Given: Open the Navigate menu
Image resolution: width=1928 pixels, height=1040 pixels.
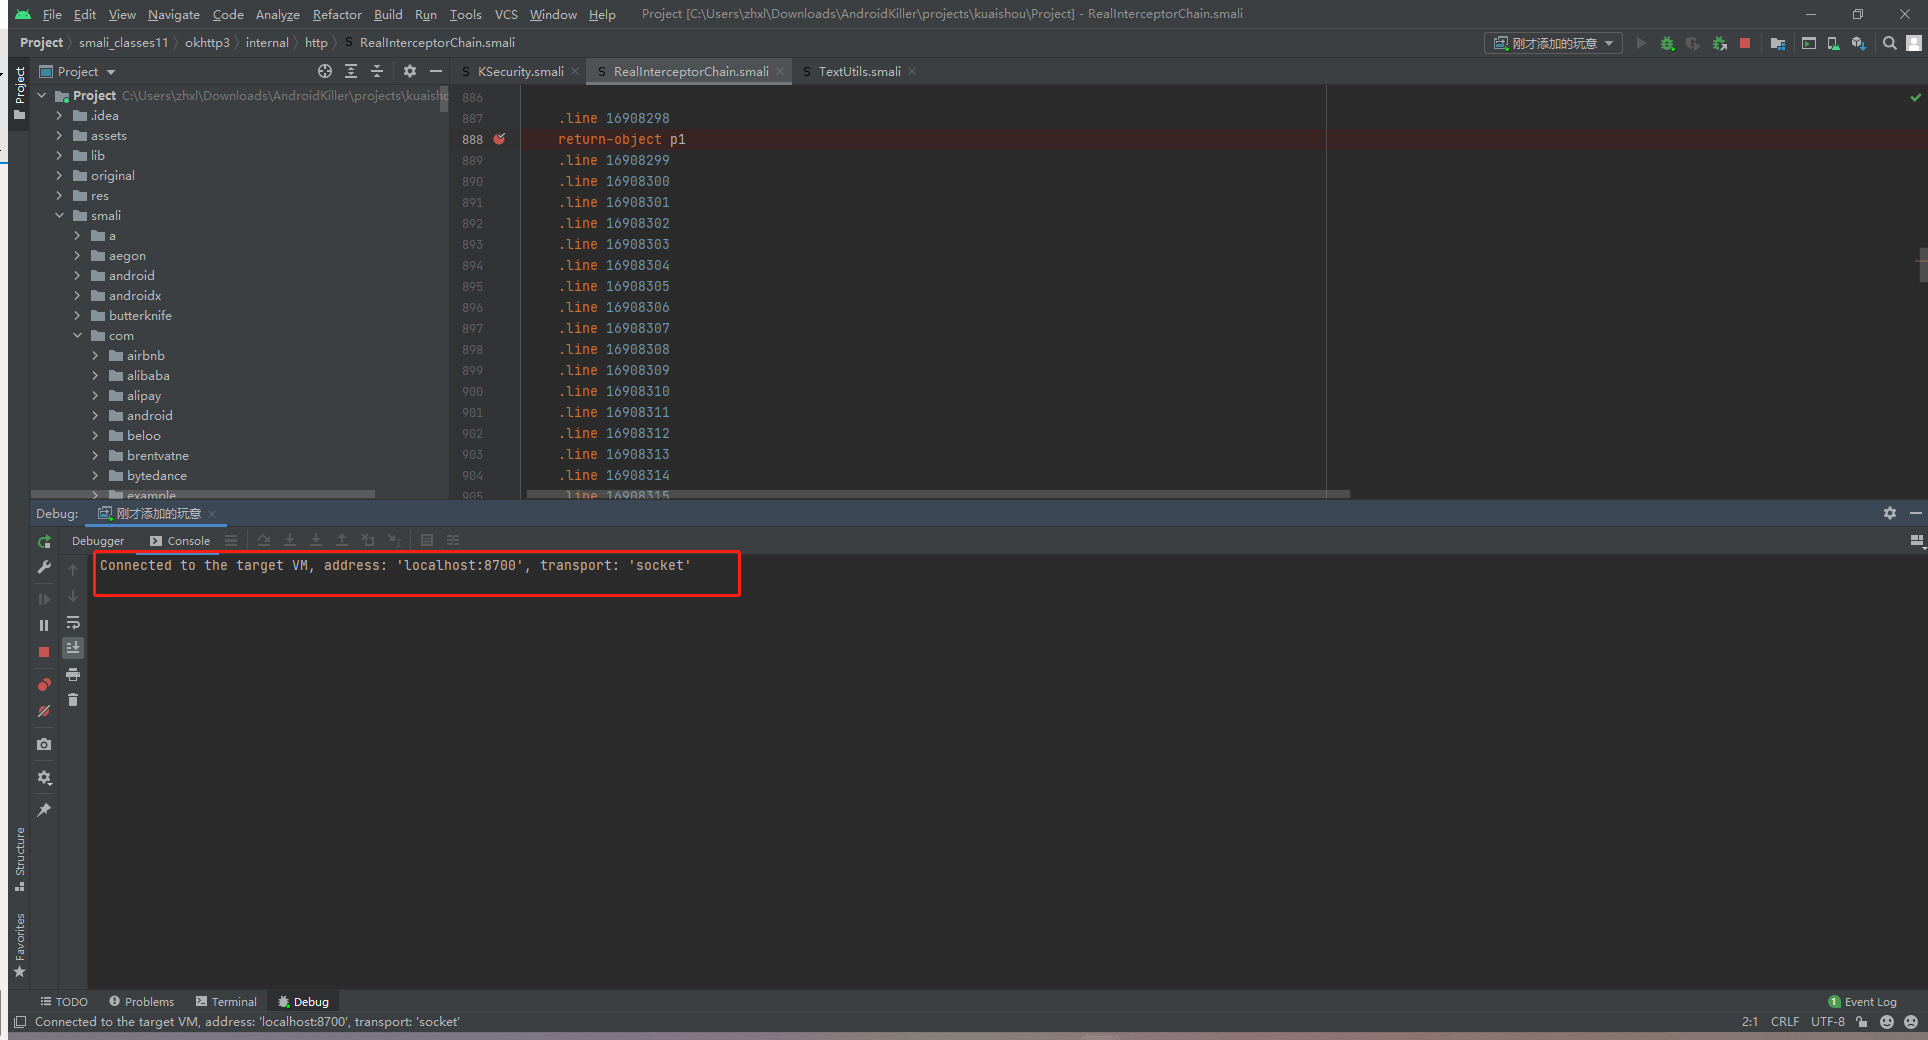Looking at the screenshot, I should pyautogui.click(x=174, y=14).
